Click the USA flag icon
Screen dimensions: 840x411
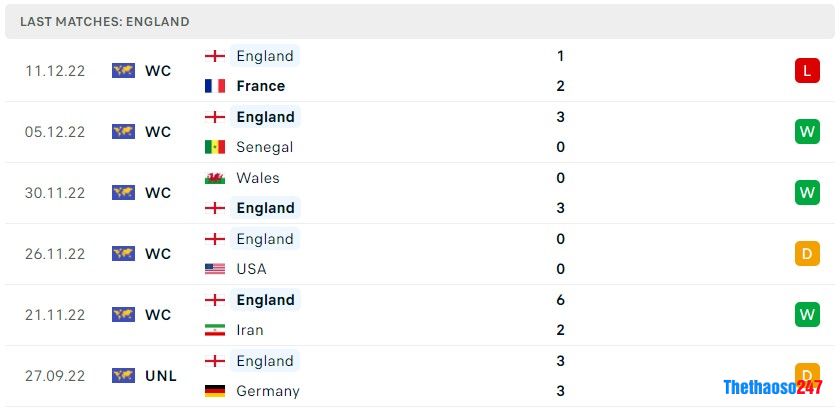[x=214, y=269]
